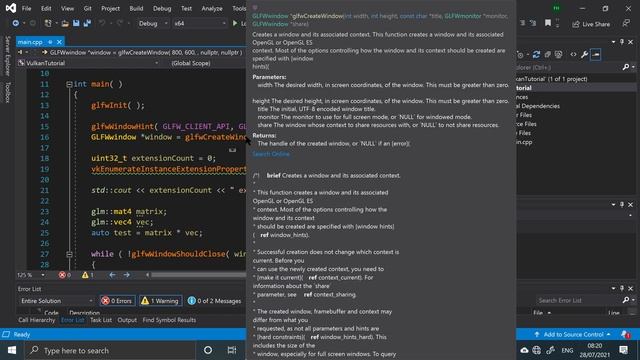
Task: Click the Windows Start button
Action: point(12,350)
